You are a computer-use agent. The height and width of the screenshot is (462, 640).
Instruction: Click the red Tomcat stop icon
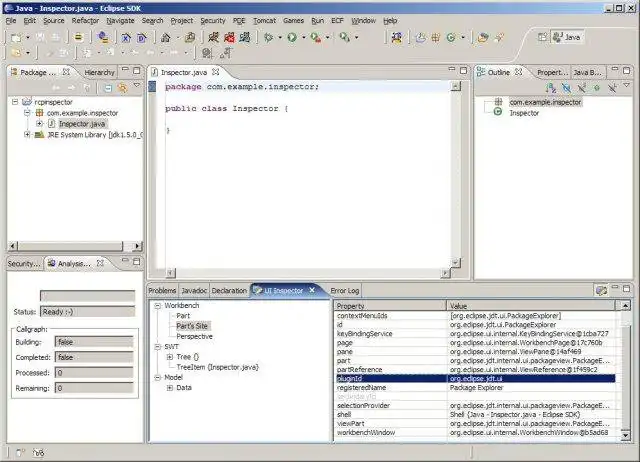[x=229, y=38]
